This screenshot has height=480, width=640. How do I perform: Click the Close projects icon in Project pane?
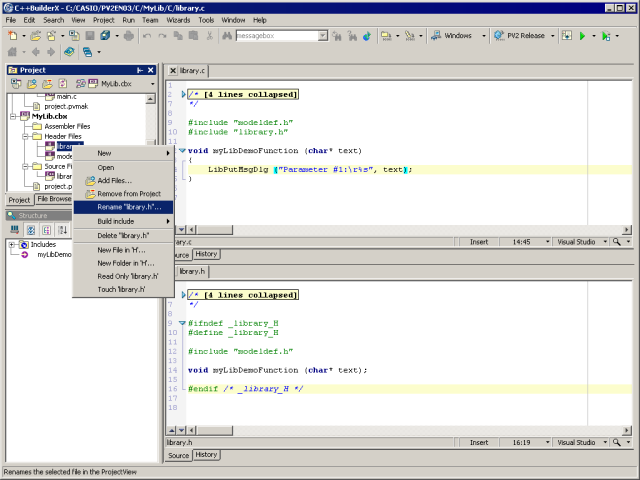coord(16,84)
